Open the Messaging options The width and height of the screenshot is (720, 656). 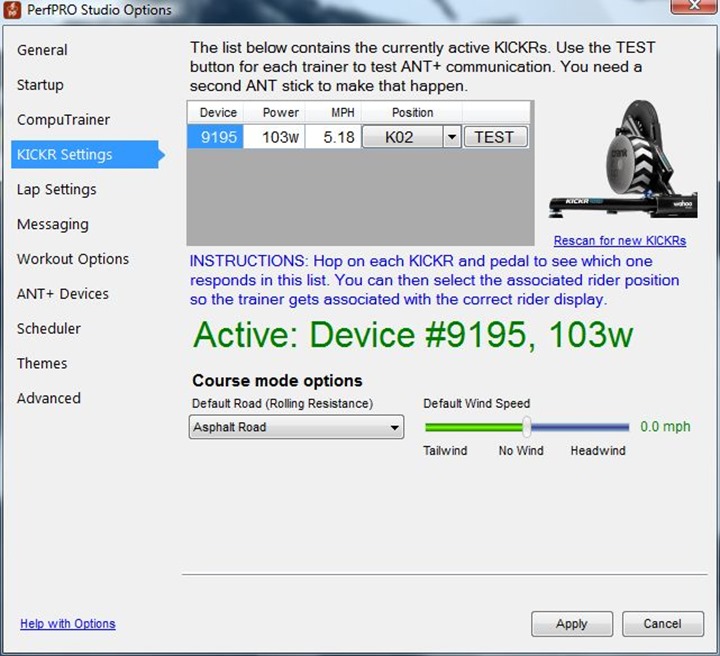point(53,224)
